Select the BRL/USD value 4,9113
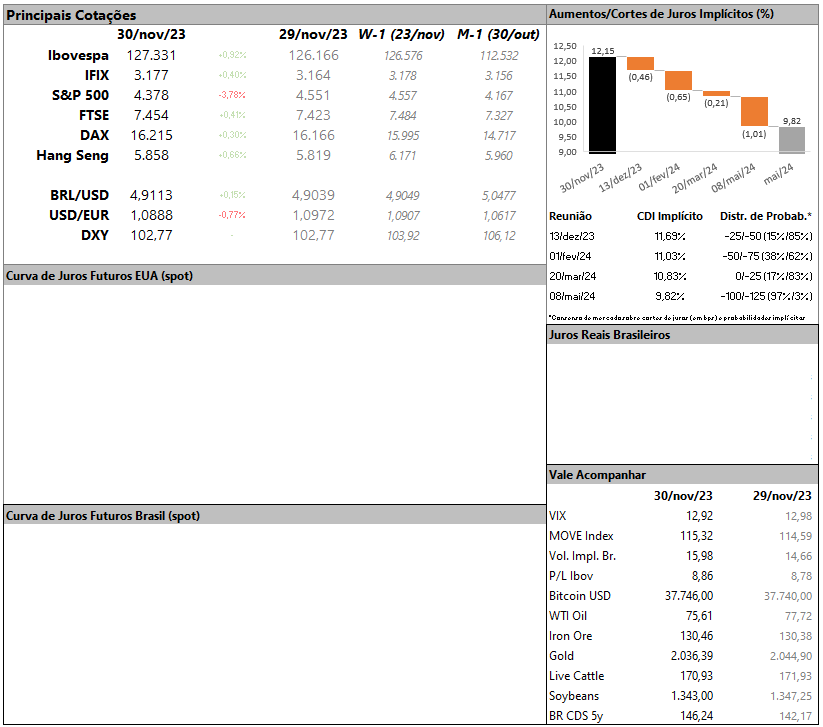823x727 pixels. point(151,195)
